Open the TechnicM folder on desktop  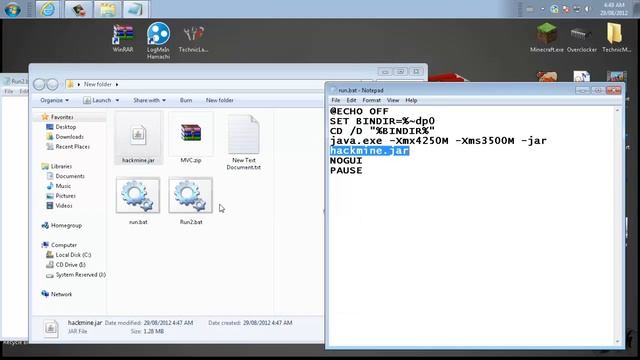[x=616, y=38]
